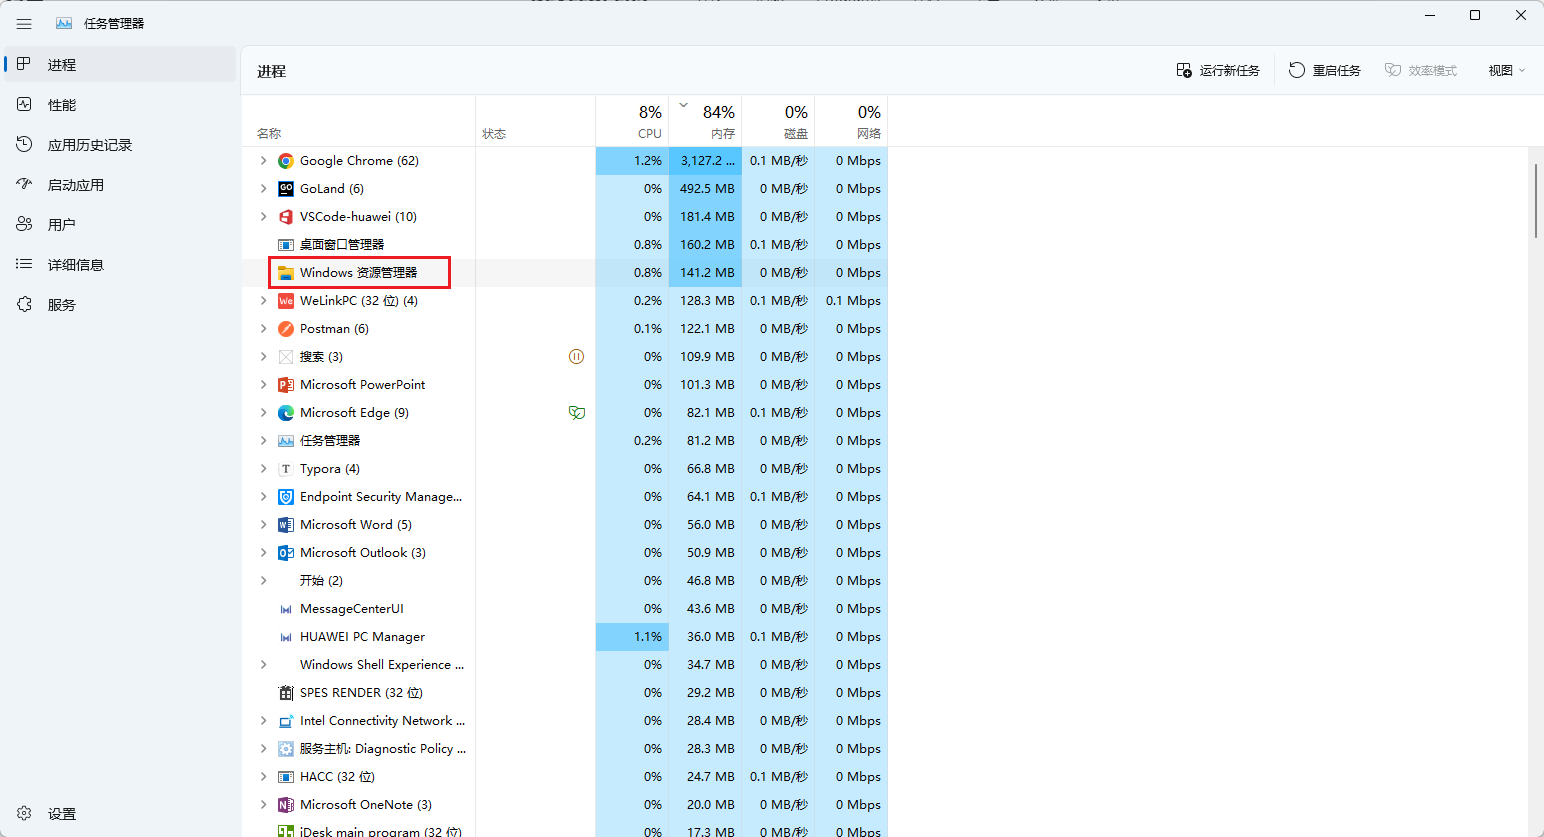Sort by the 网络 column header
1544x837 pixels.
(851, 121)
